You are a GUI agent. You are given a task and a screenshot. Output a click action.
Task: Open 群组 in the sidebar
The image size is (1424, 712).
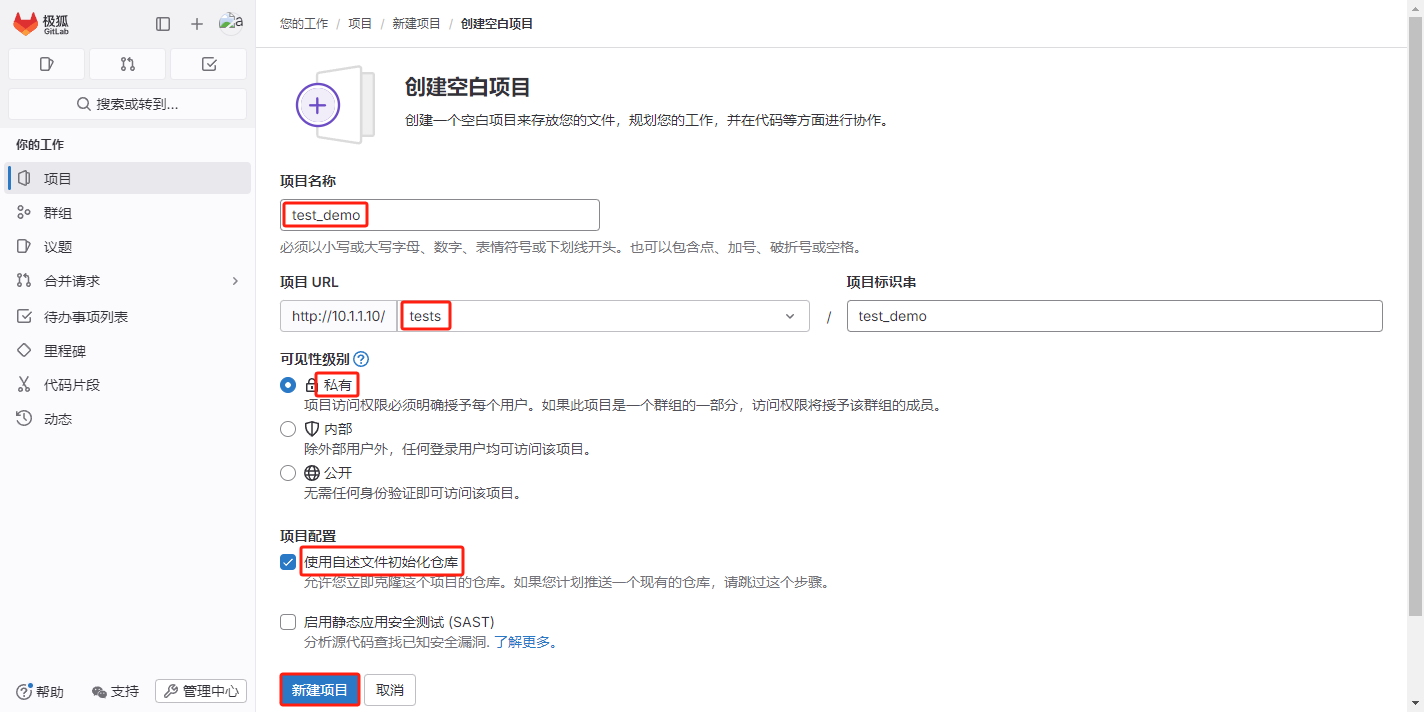tap(58, 213)
